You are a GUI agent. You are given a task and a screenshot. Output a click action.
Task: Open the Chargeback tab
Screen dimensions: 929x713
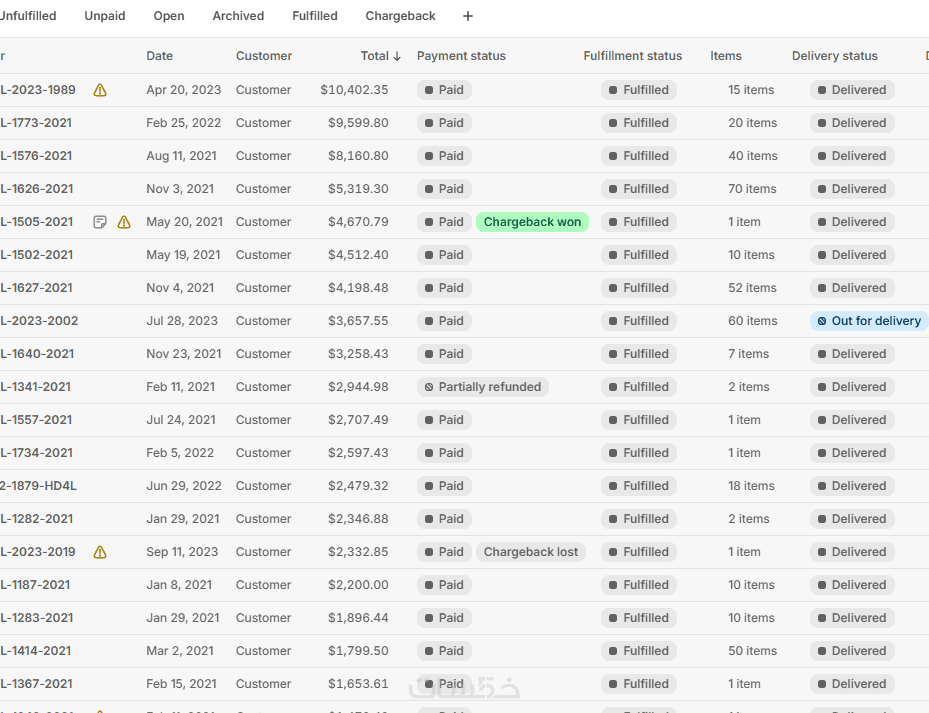tap(400, 16)
